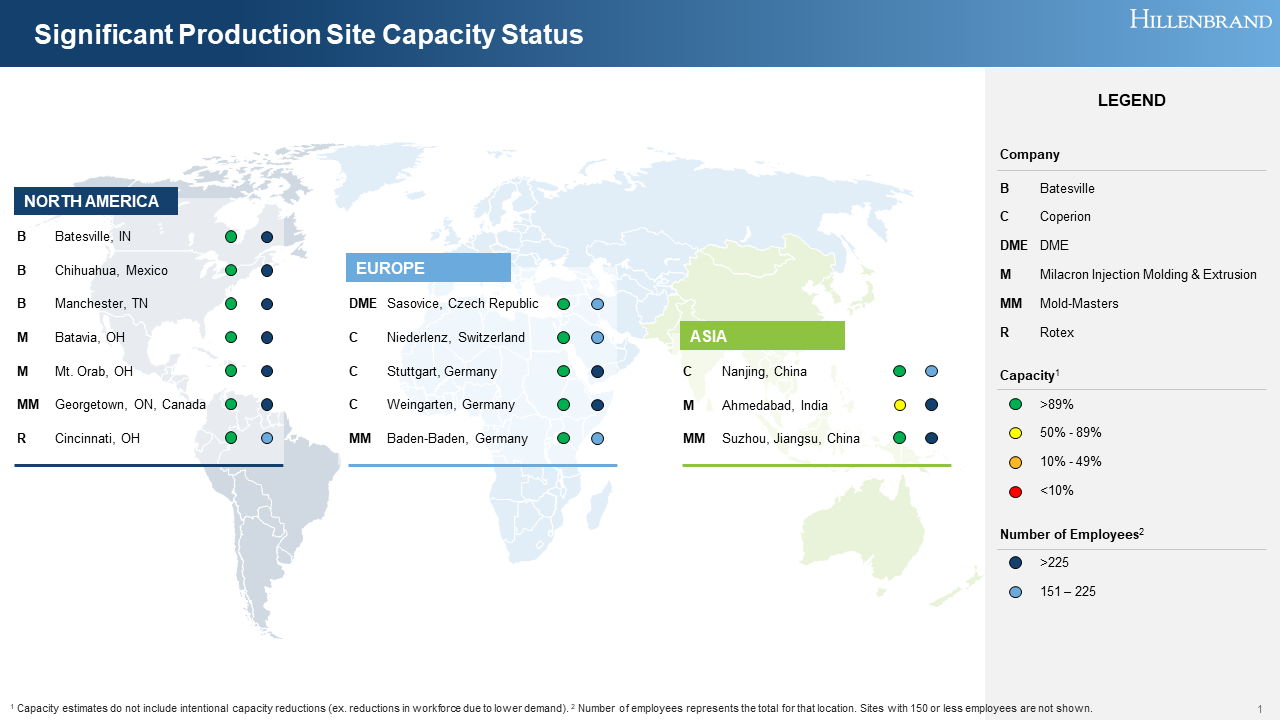Screen dimensions: 1280x720
Task: Click the light blue employee dot for Nanjing
Action: point(931,371)
